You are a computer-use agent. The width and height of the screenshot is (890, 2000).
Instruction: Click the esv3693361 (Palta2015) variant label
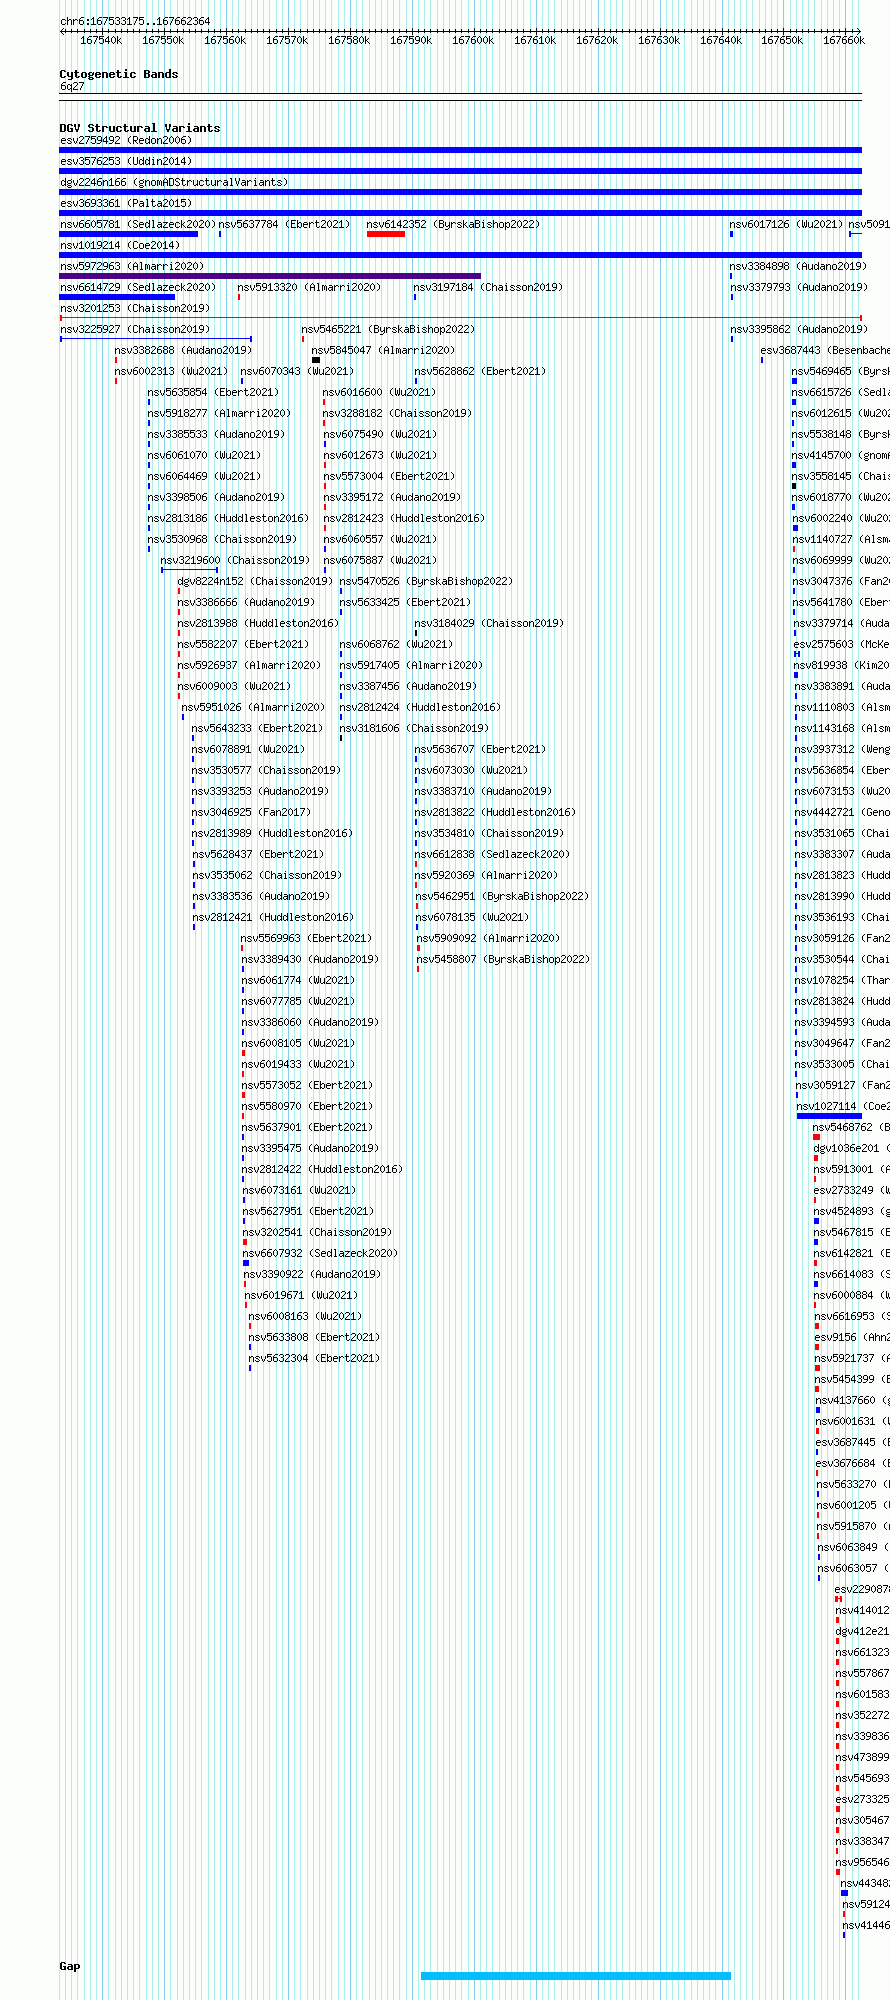(126, 203)
